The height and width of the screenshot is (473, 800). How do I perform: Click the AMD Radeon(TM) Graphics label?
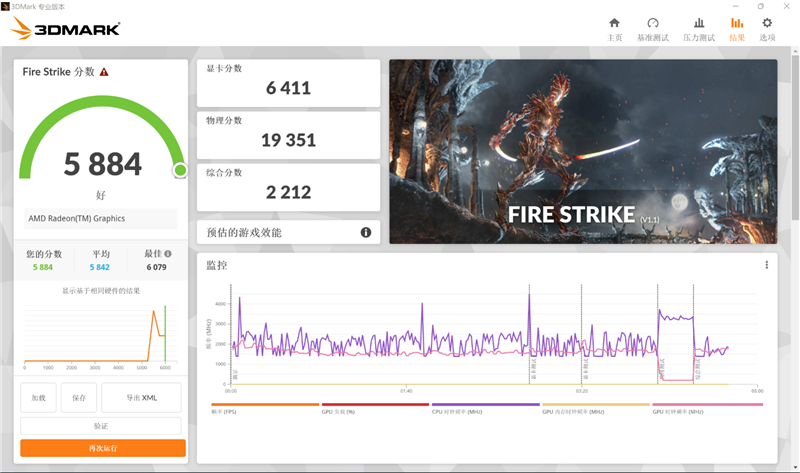click(77, 218)
